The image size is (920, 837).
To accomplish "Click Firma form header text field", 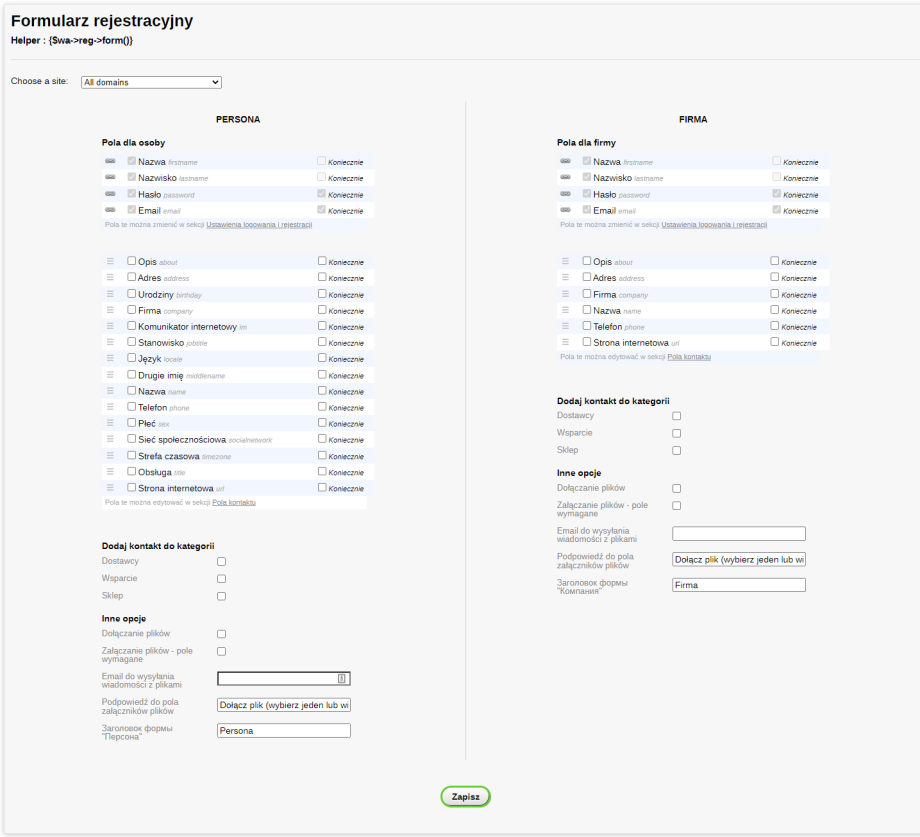I will [738, 585].
